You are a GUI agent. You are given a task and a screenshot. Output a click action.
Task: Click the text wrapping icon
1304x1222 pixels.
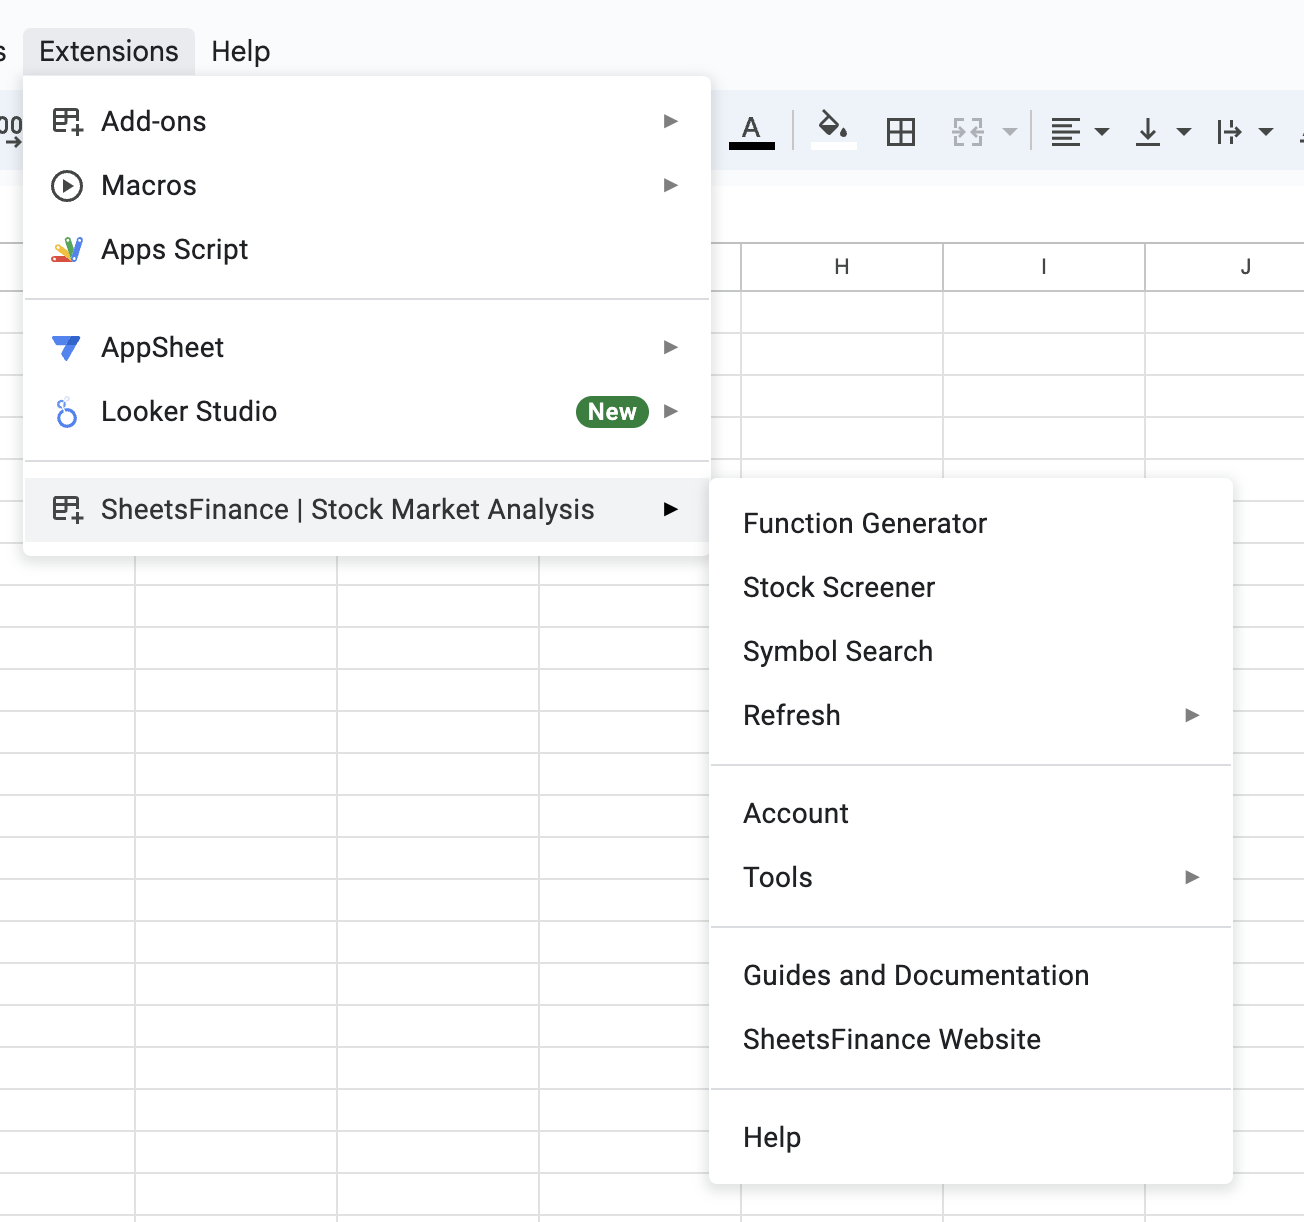1229,132
